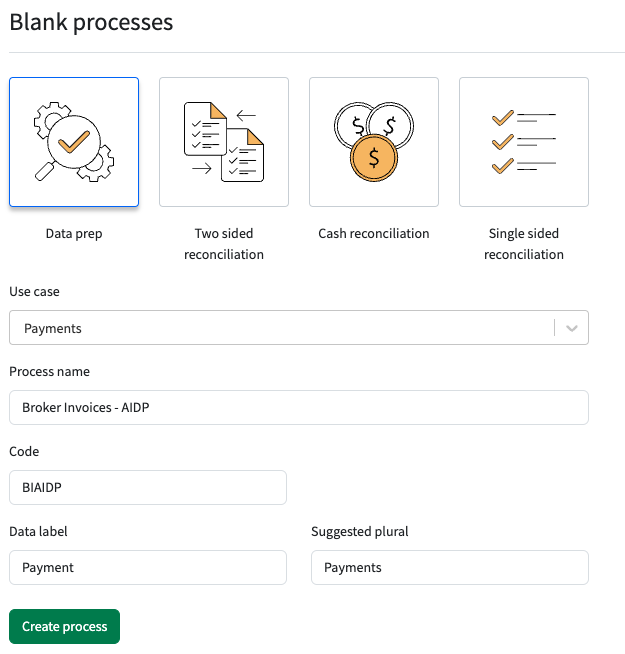The image size is (625, 654).
Task: Open the Use case Payments combo box
Action: point(299,328)
